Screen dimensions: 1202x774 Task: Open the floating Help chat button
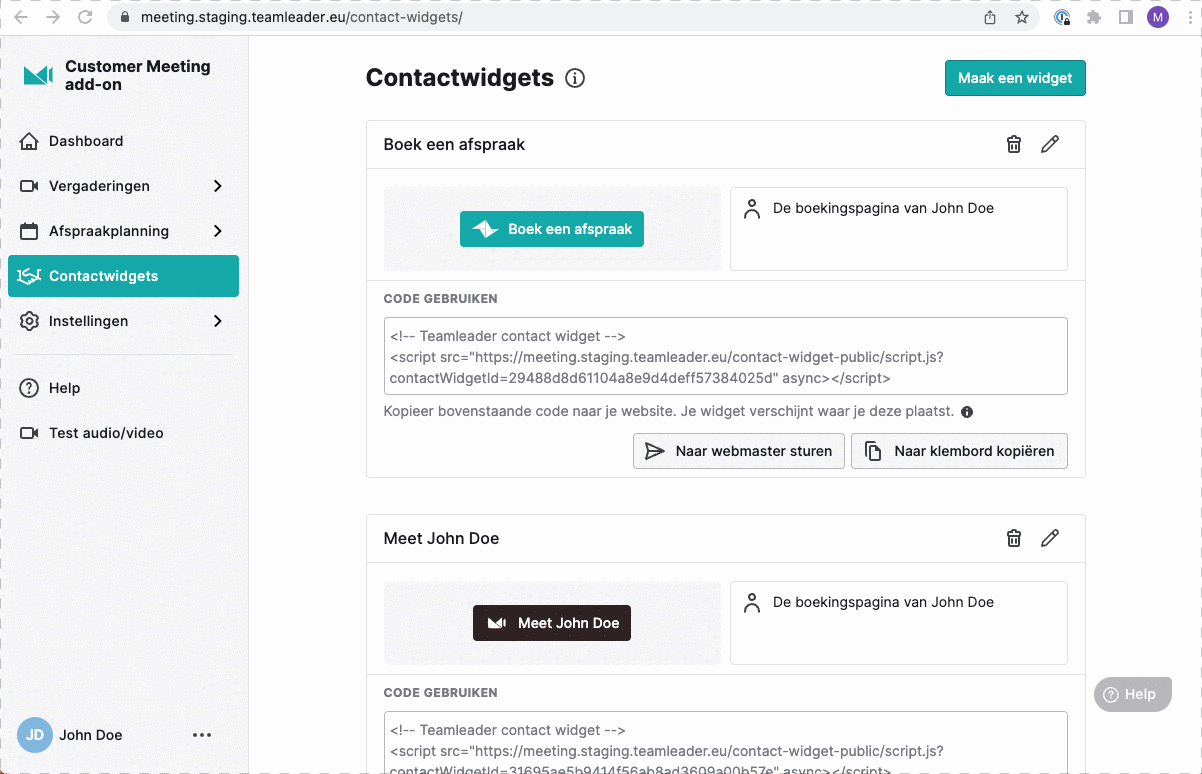(x=1132, y=694)
